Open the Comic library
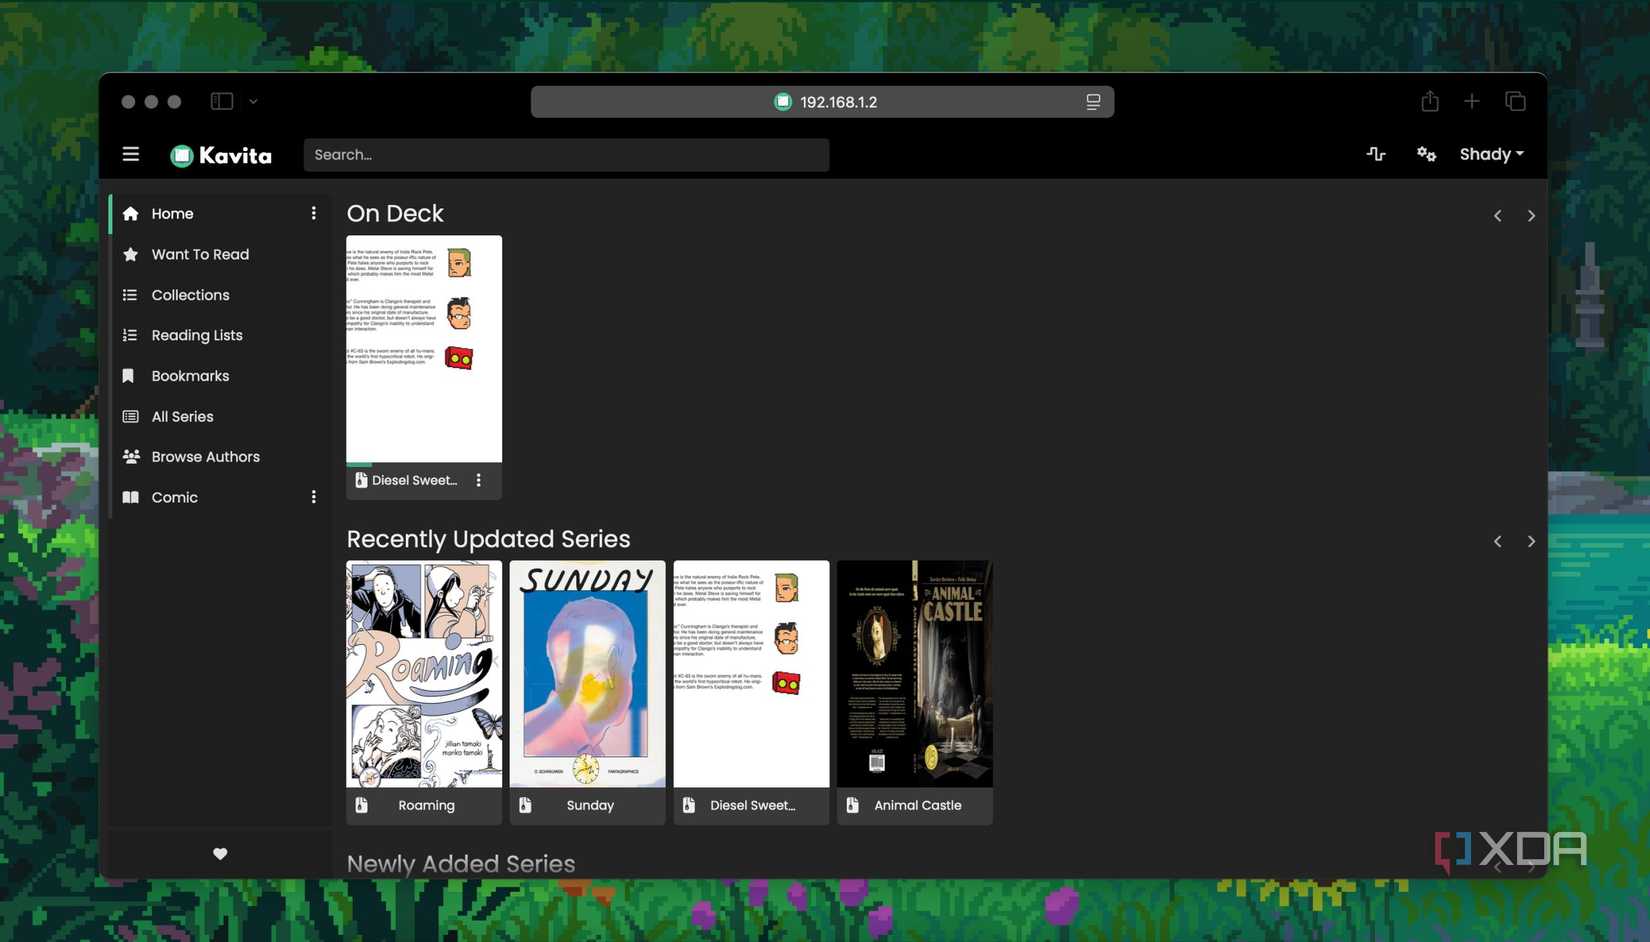Viewport: 1650px width, 942px height. [x=174, y=497]
